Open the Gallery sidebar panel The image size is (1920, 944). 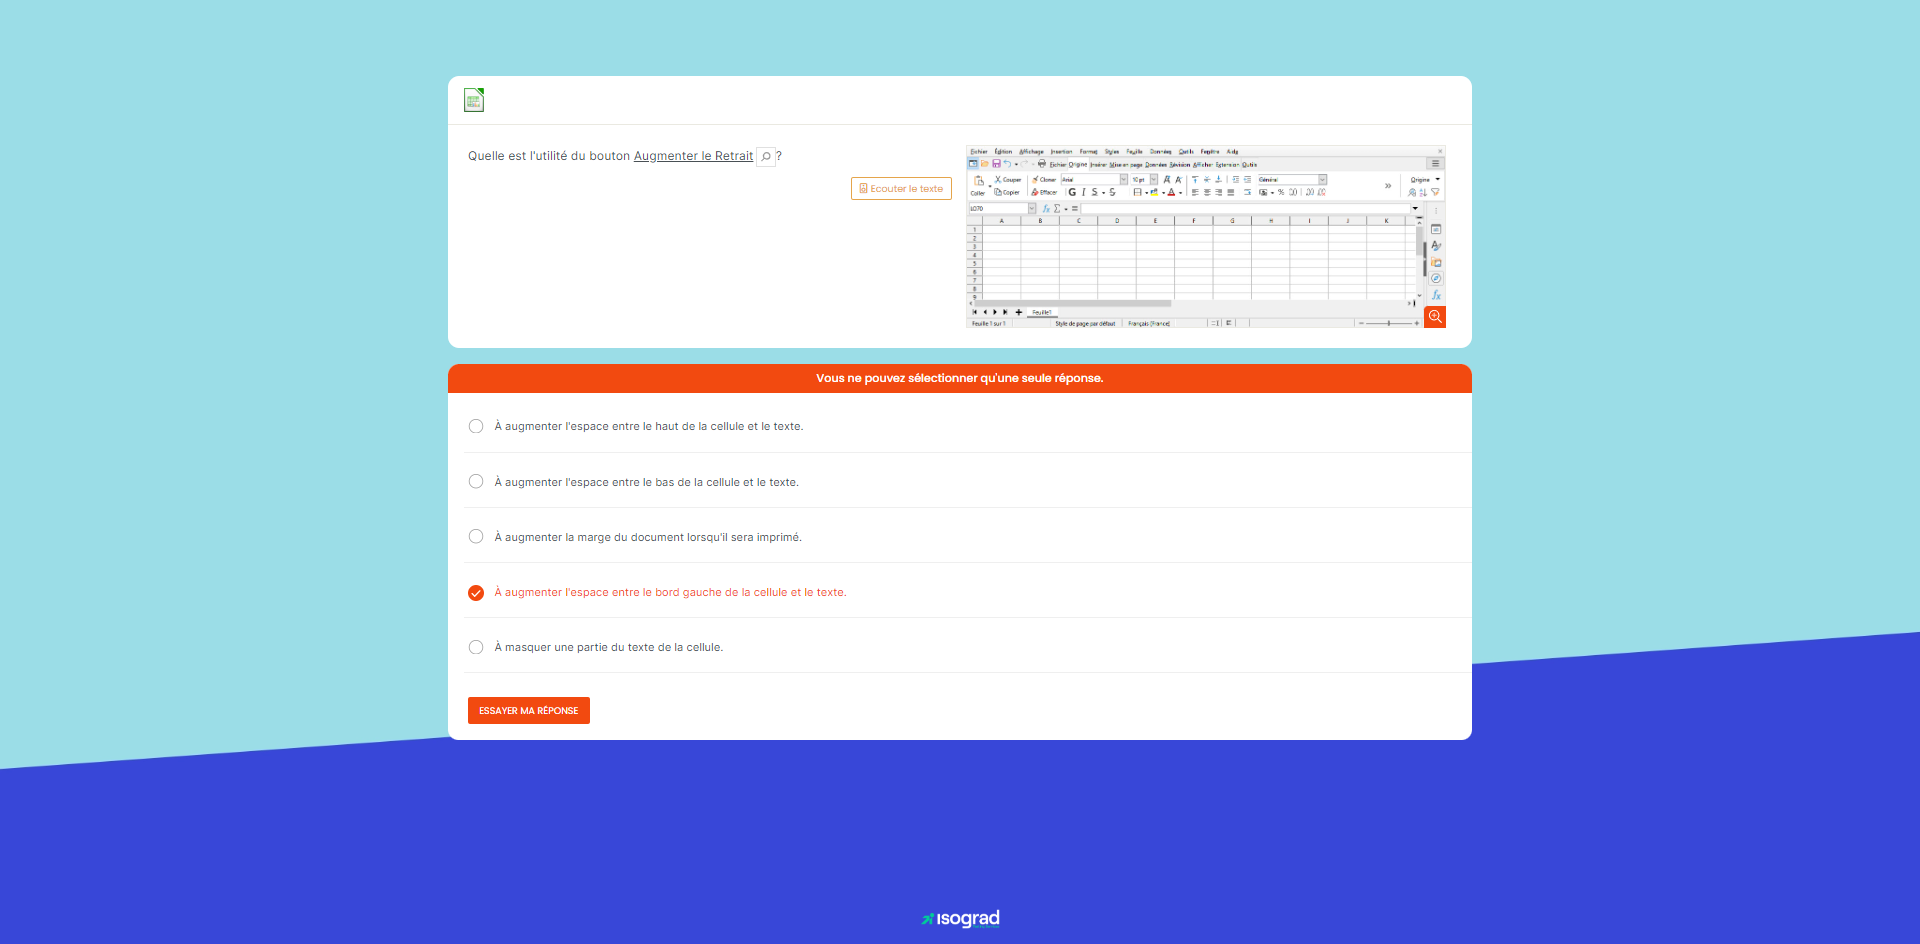click(1436, 263)
